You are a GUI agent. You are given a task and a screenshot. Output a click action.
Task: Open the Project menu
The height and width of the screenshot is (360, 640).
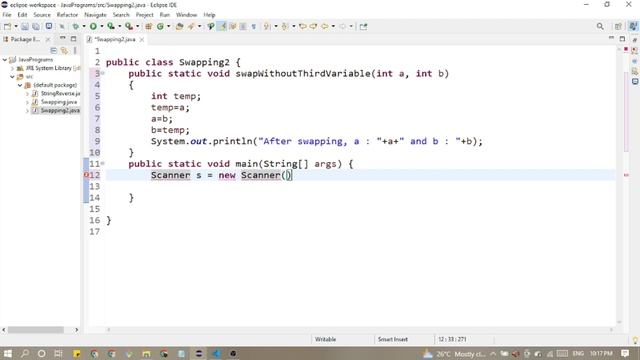pos(144,15)
